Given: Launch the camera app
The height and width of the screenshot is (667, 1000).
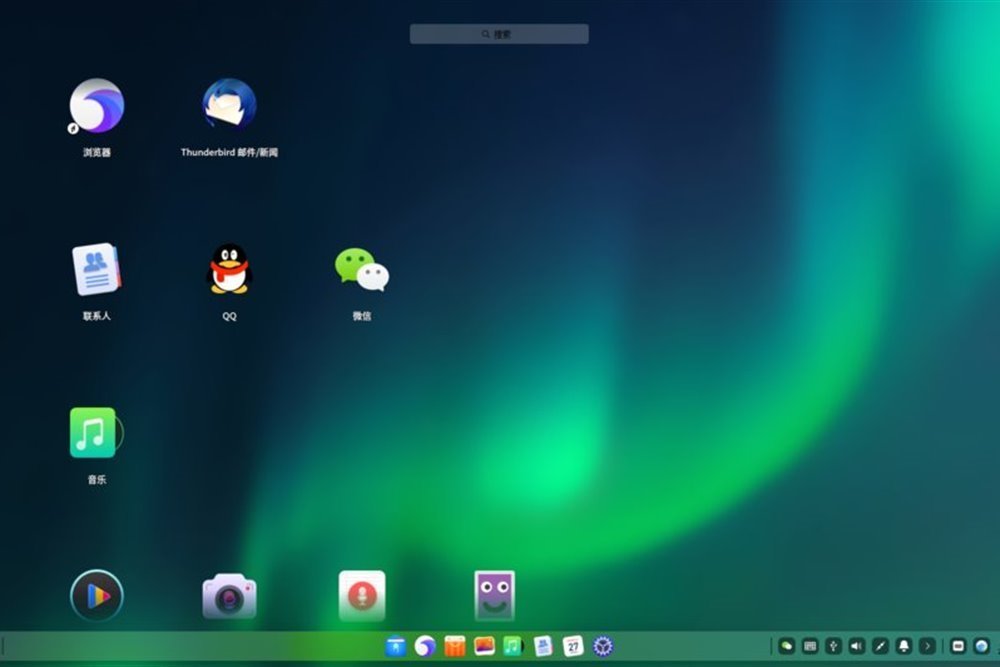Looking at the screenshot, I should click(x=229, y=596).
